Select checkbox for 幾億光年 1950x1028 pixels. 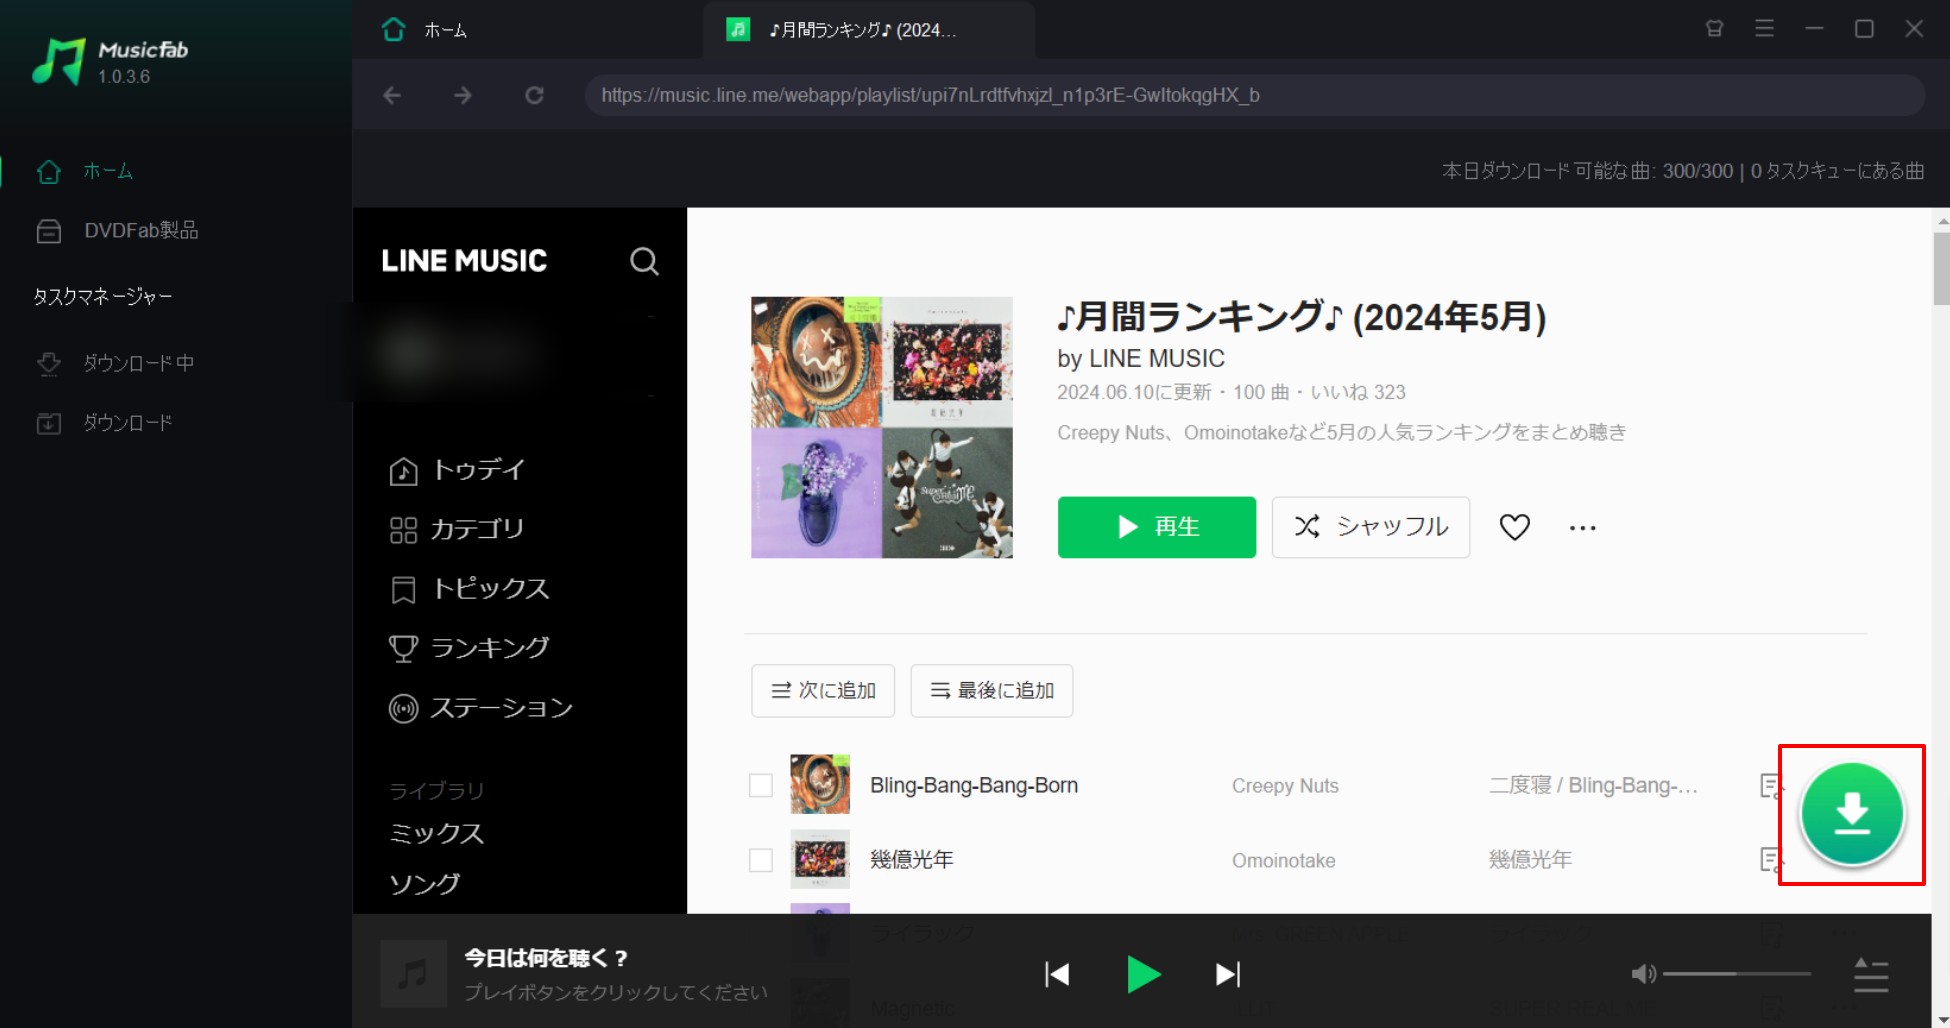761,860
